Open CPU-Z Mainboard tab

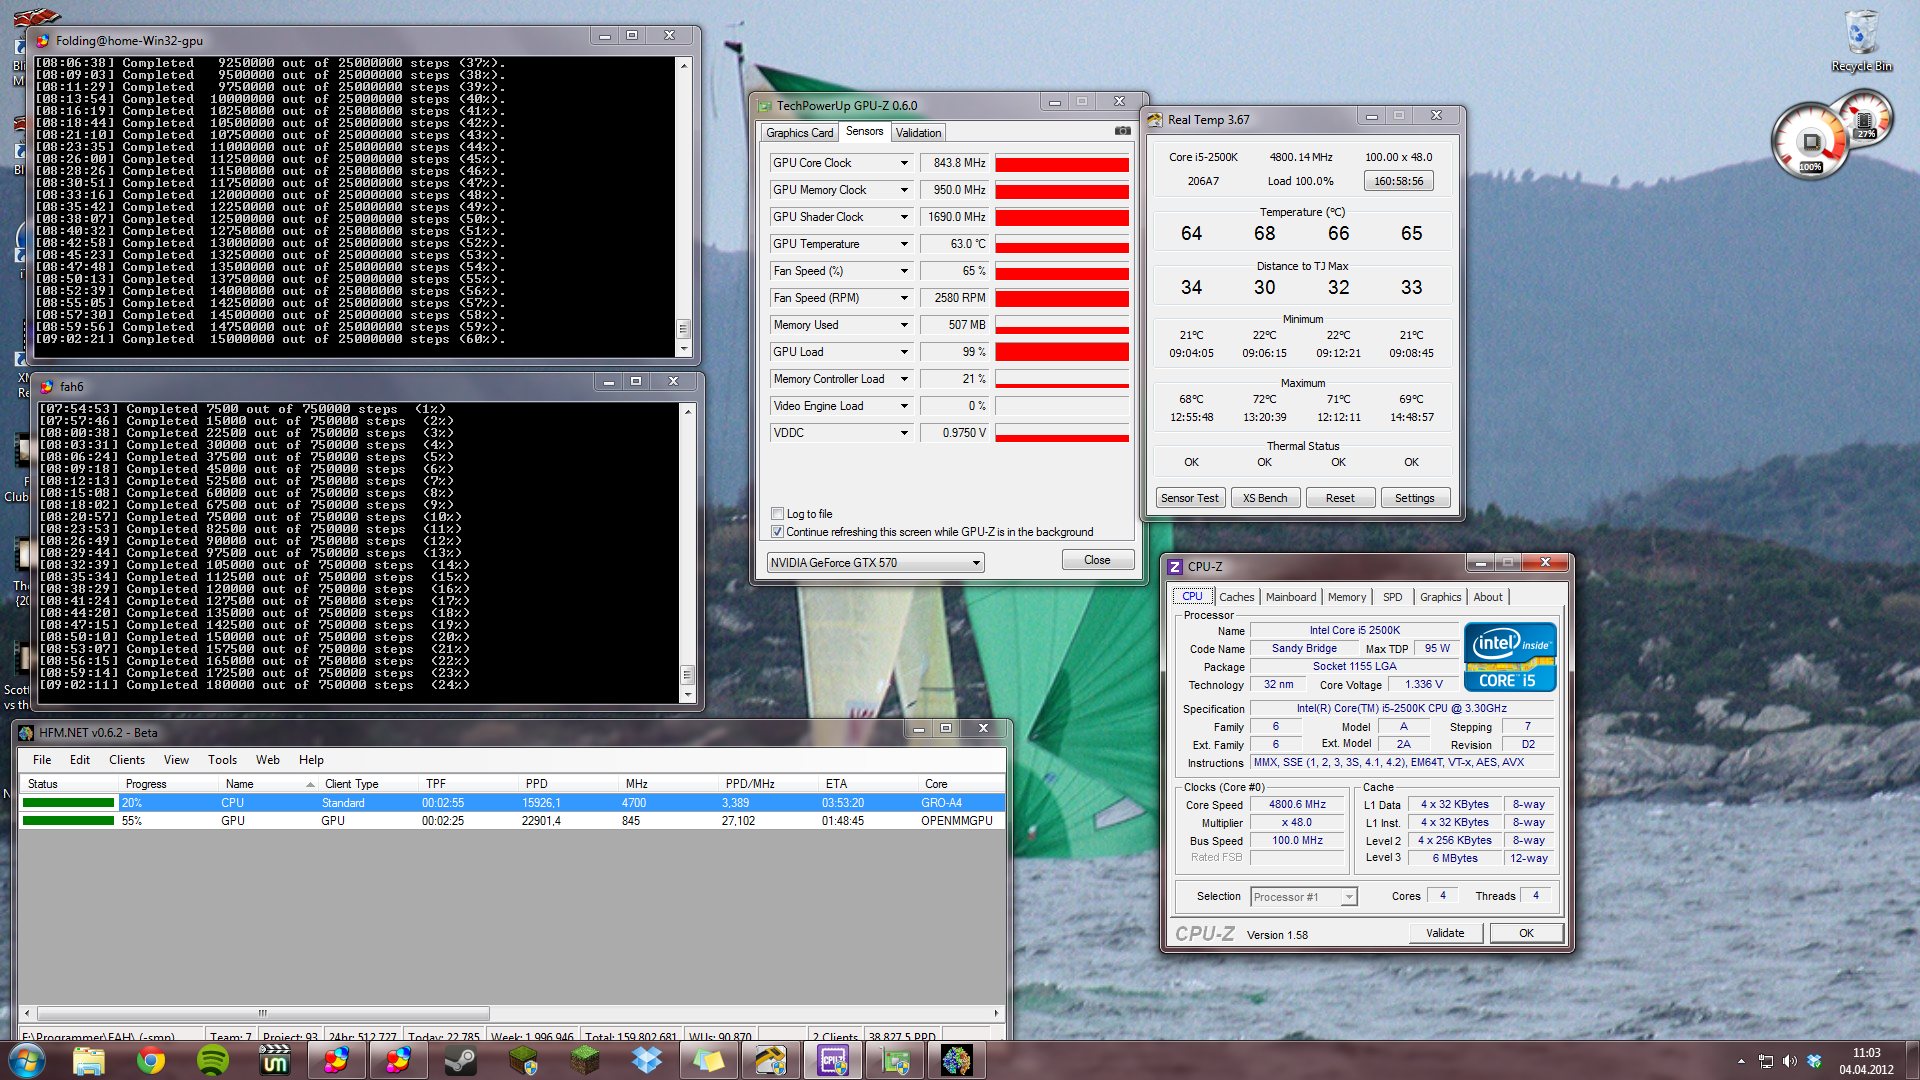point(1290,597)
